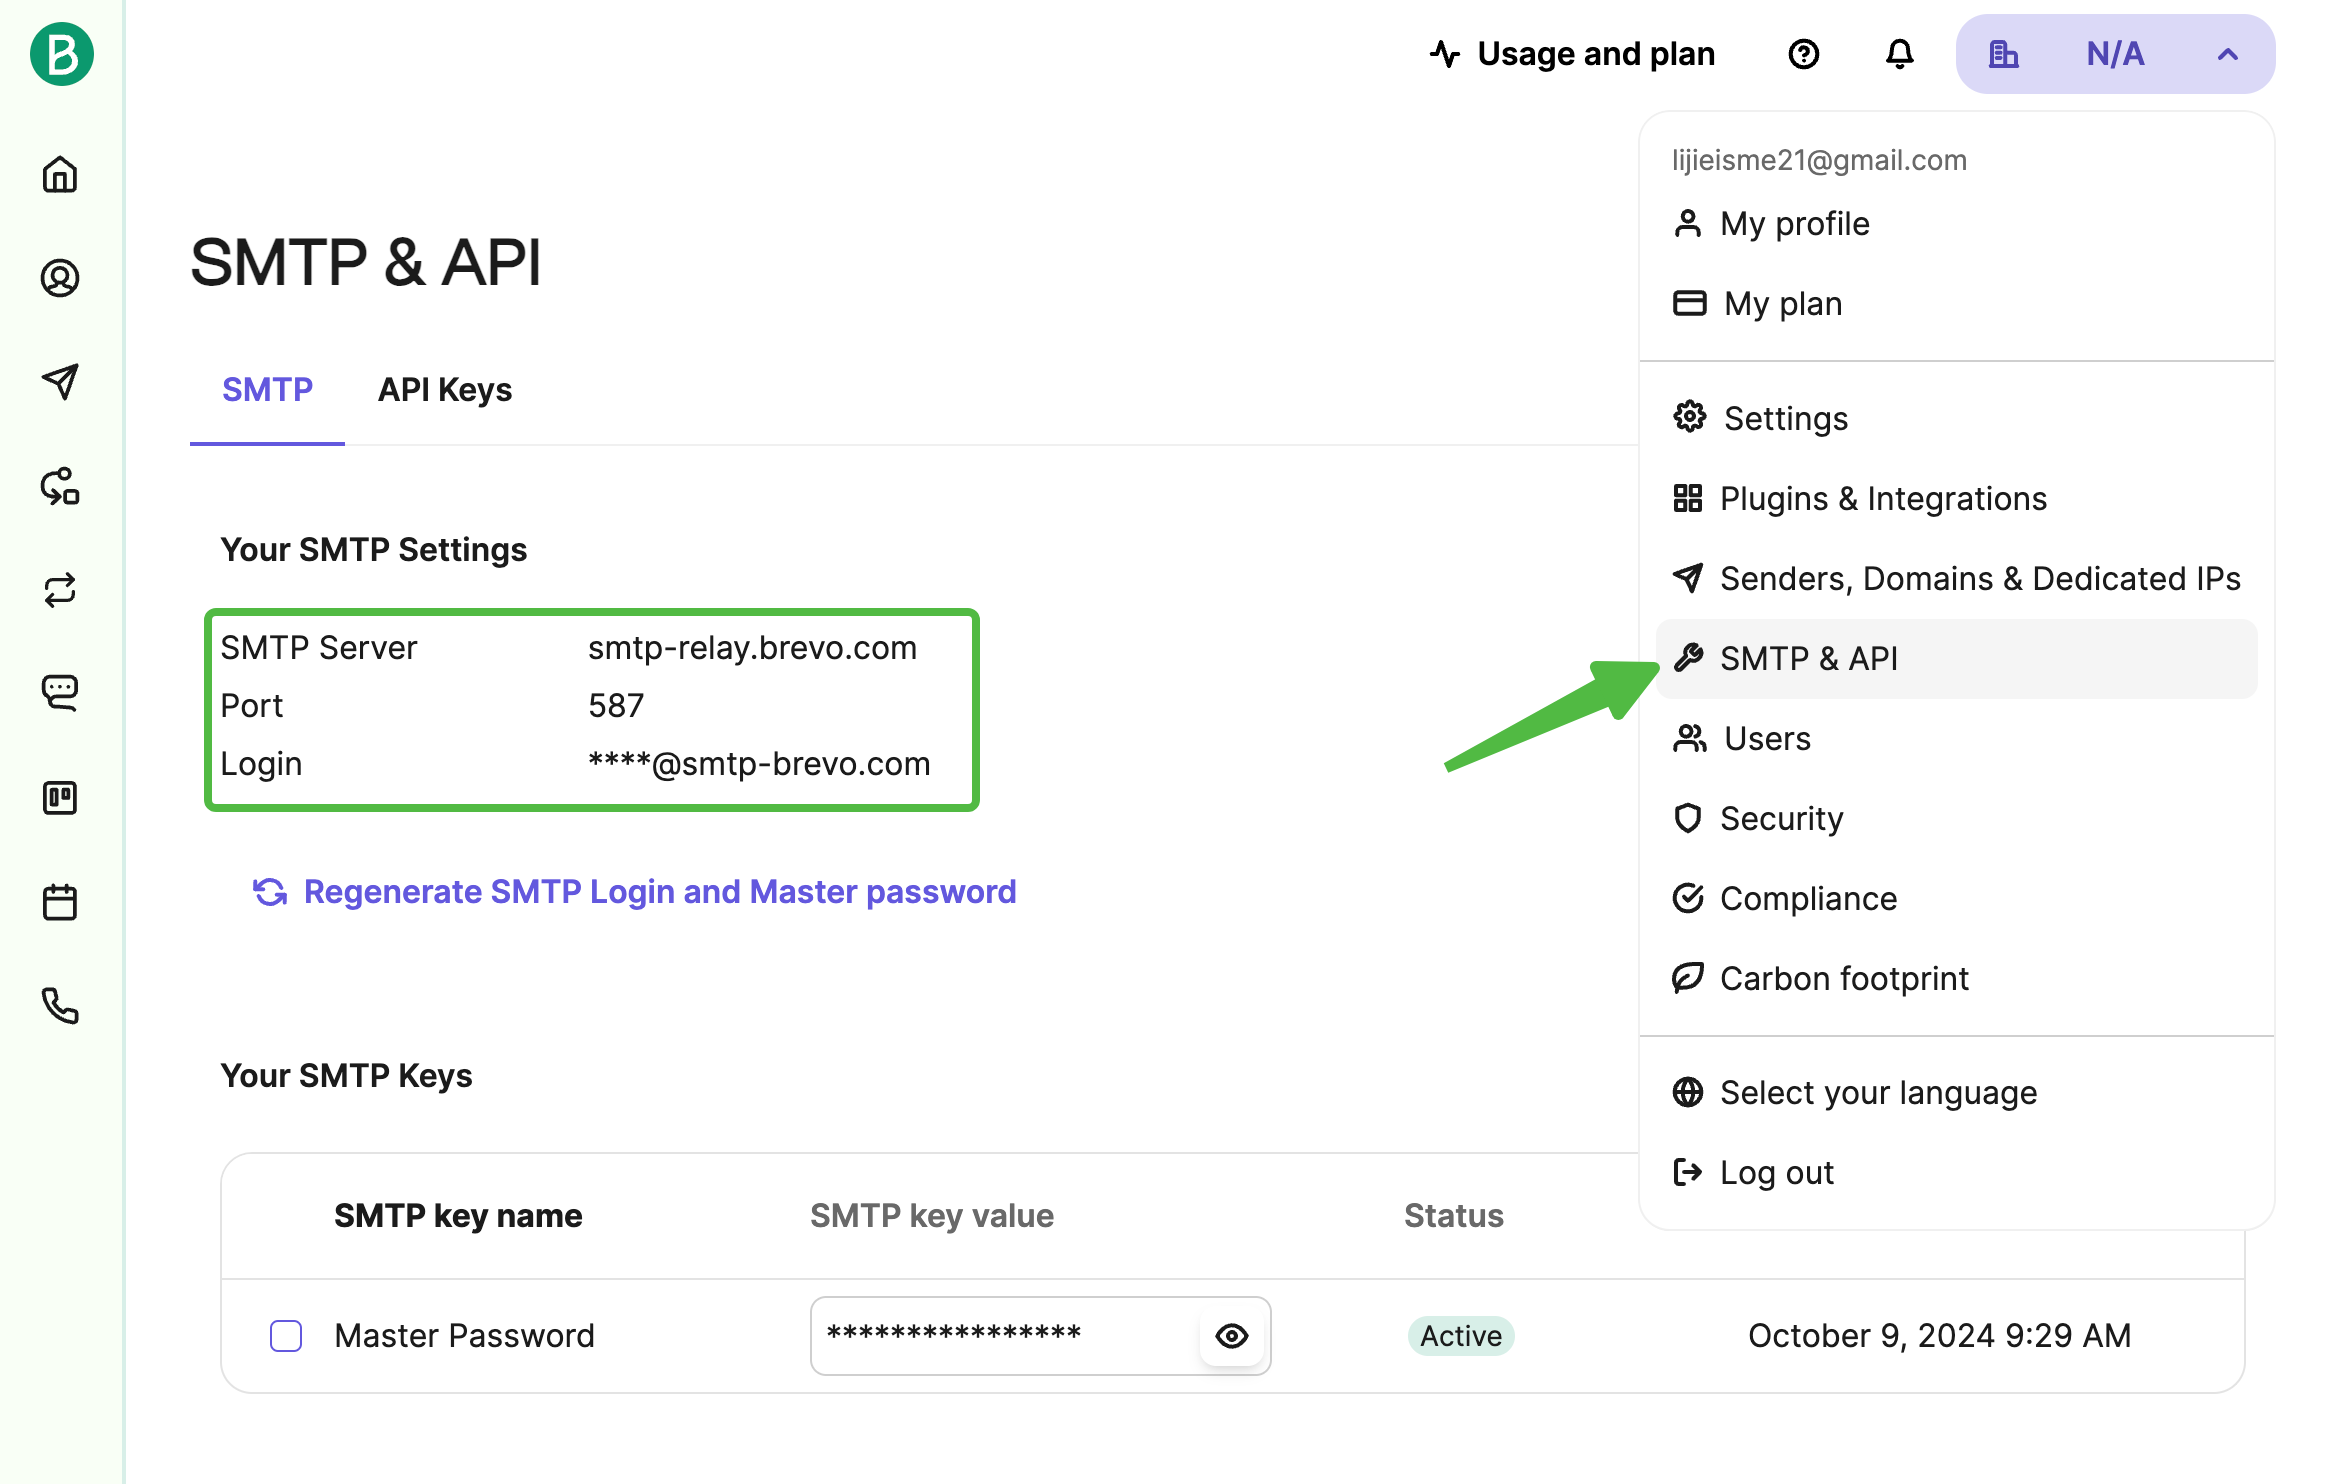Viewport: 2334px width, 1484px height.
Task: Open the Phone sidebar icon
Action: [60, 1006]
